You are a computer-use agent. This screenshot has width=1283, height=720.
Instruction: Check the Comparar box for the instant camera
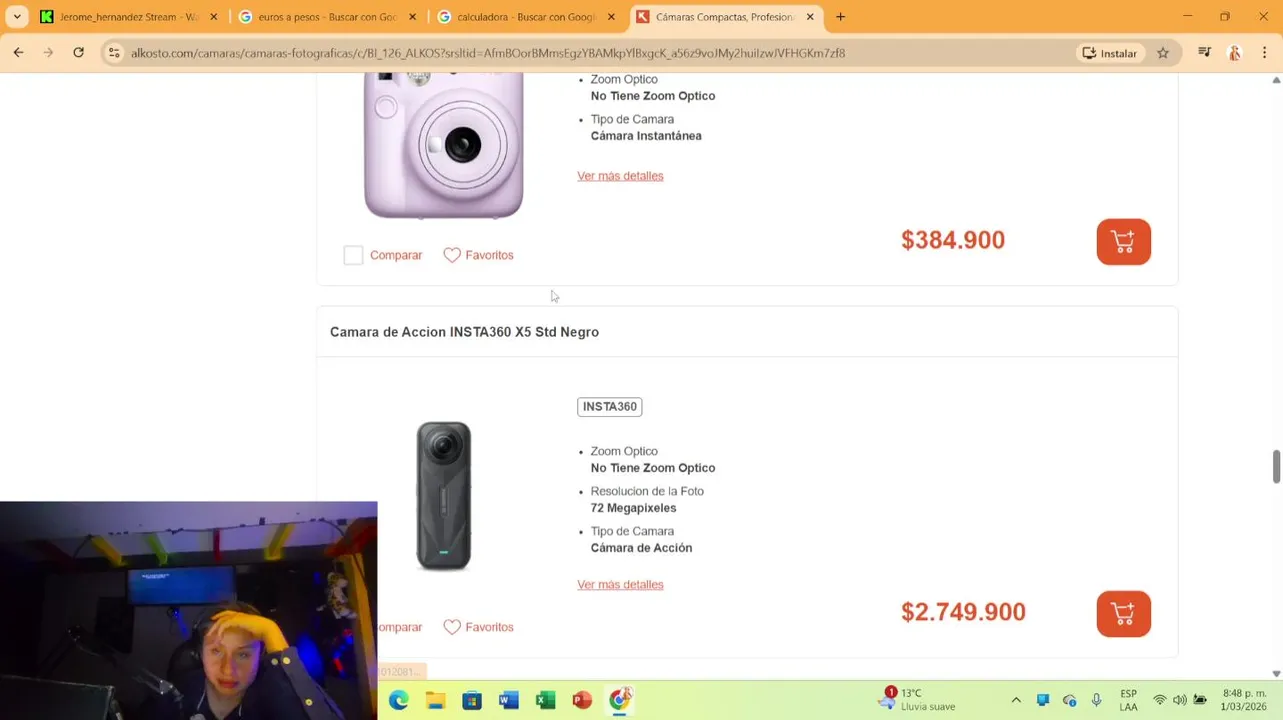coord(353,255)
